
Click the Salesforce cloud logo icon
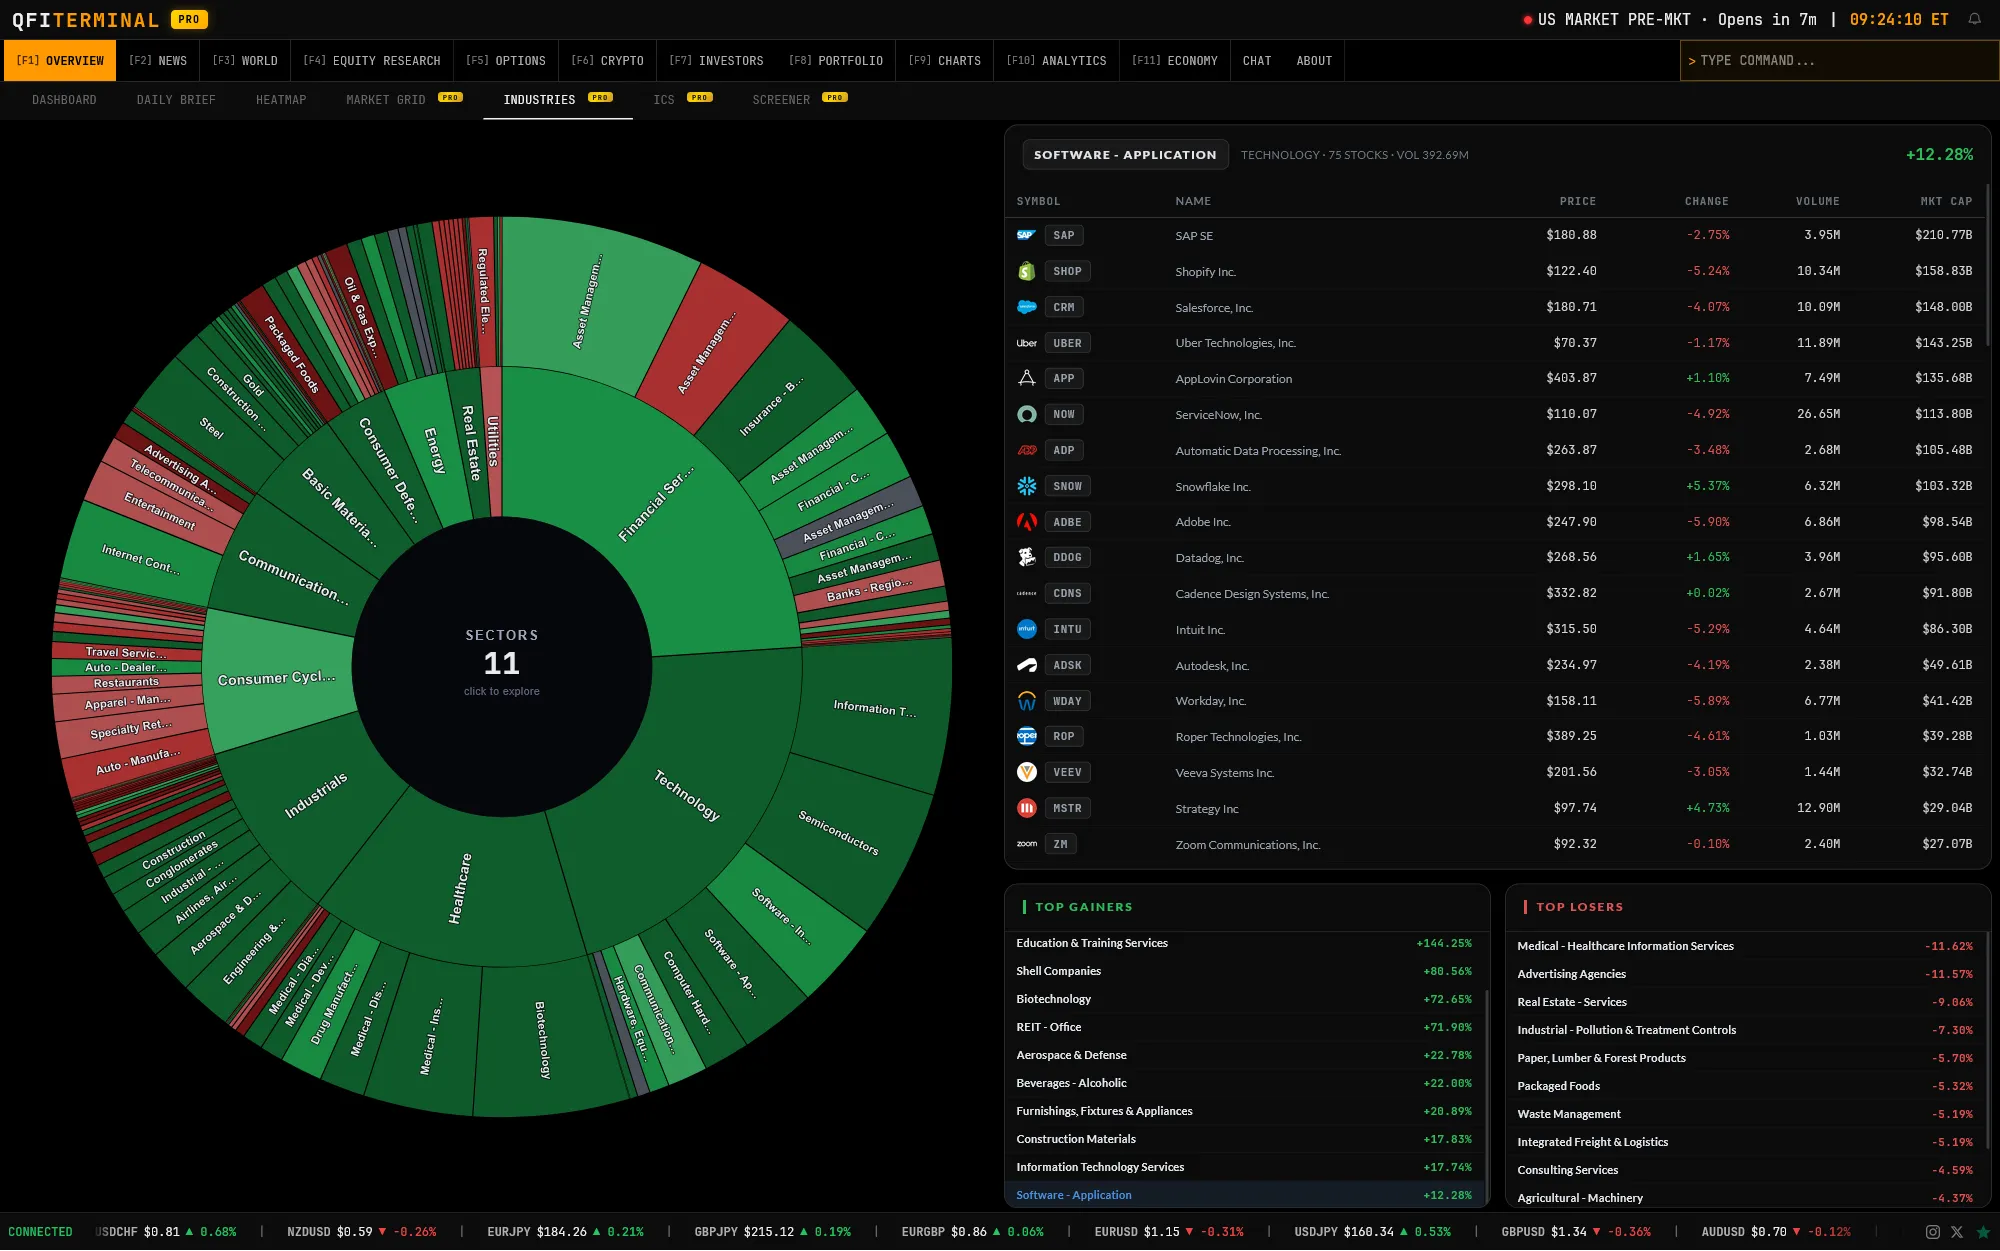(x=1026, y=307)
